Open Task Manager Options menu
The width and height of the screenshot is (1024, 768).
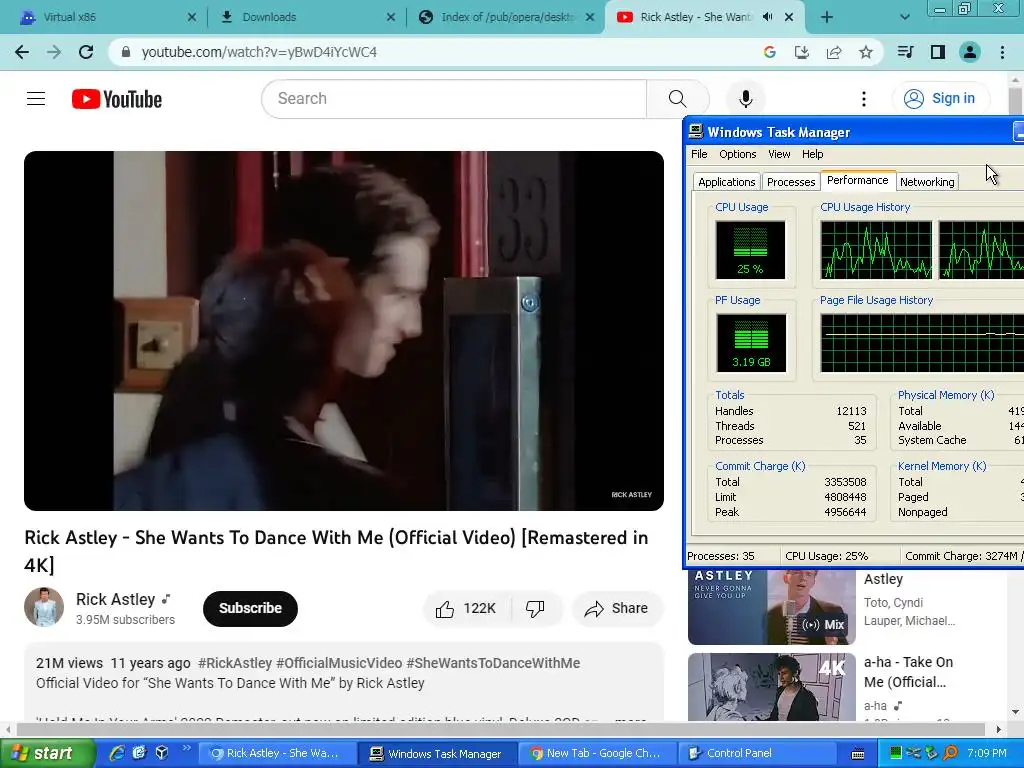(x=737, y=154)
